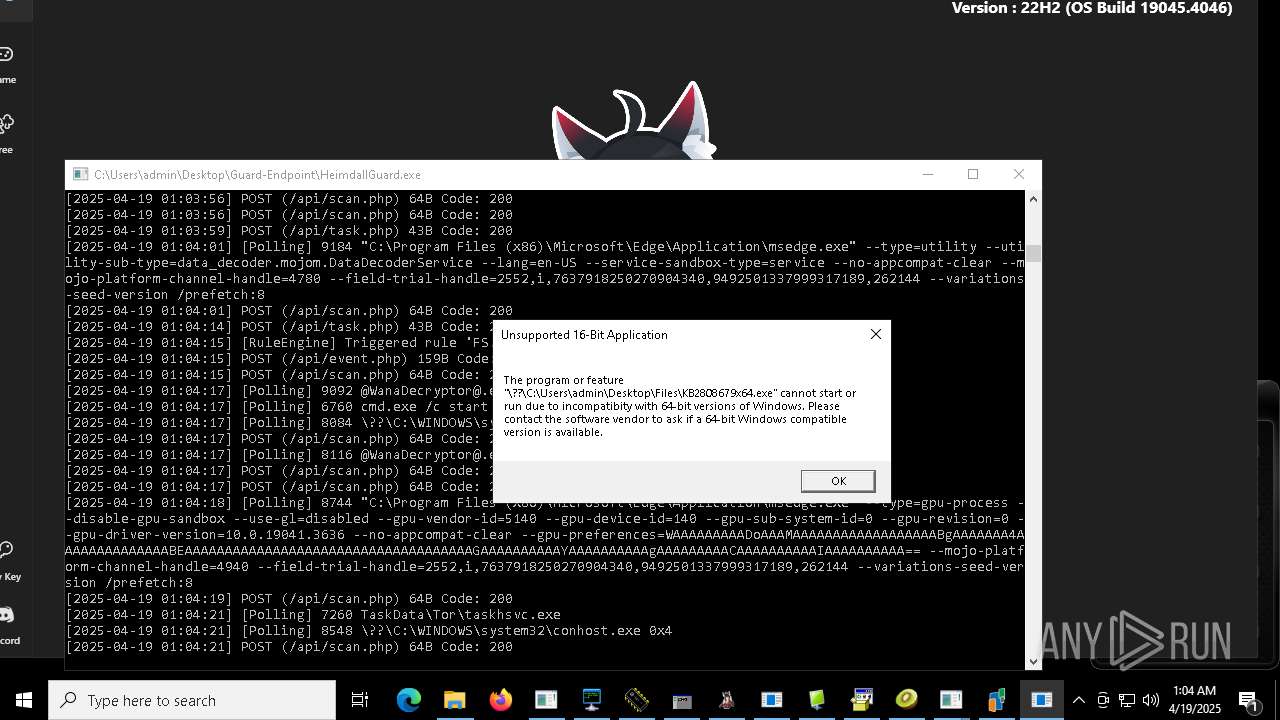Open the green cube taskbar icon
This screenshot has width=1280, height=720.
(x=817, y=700)
